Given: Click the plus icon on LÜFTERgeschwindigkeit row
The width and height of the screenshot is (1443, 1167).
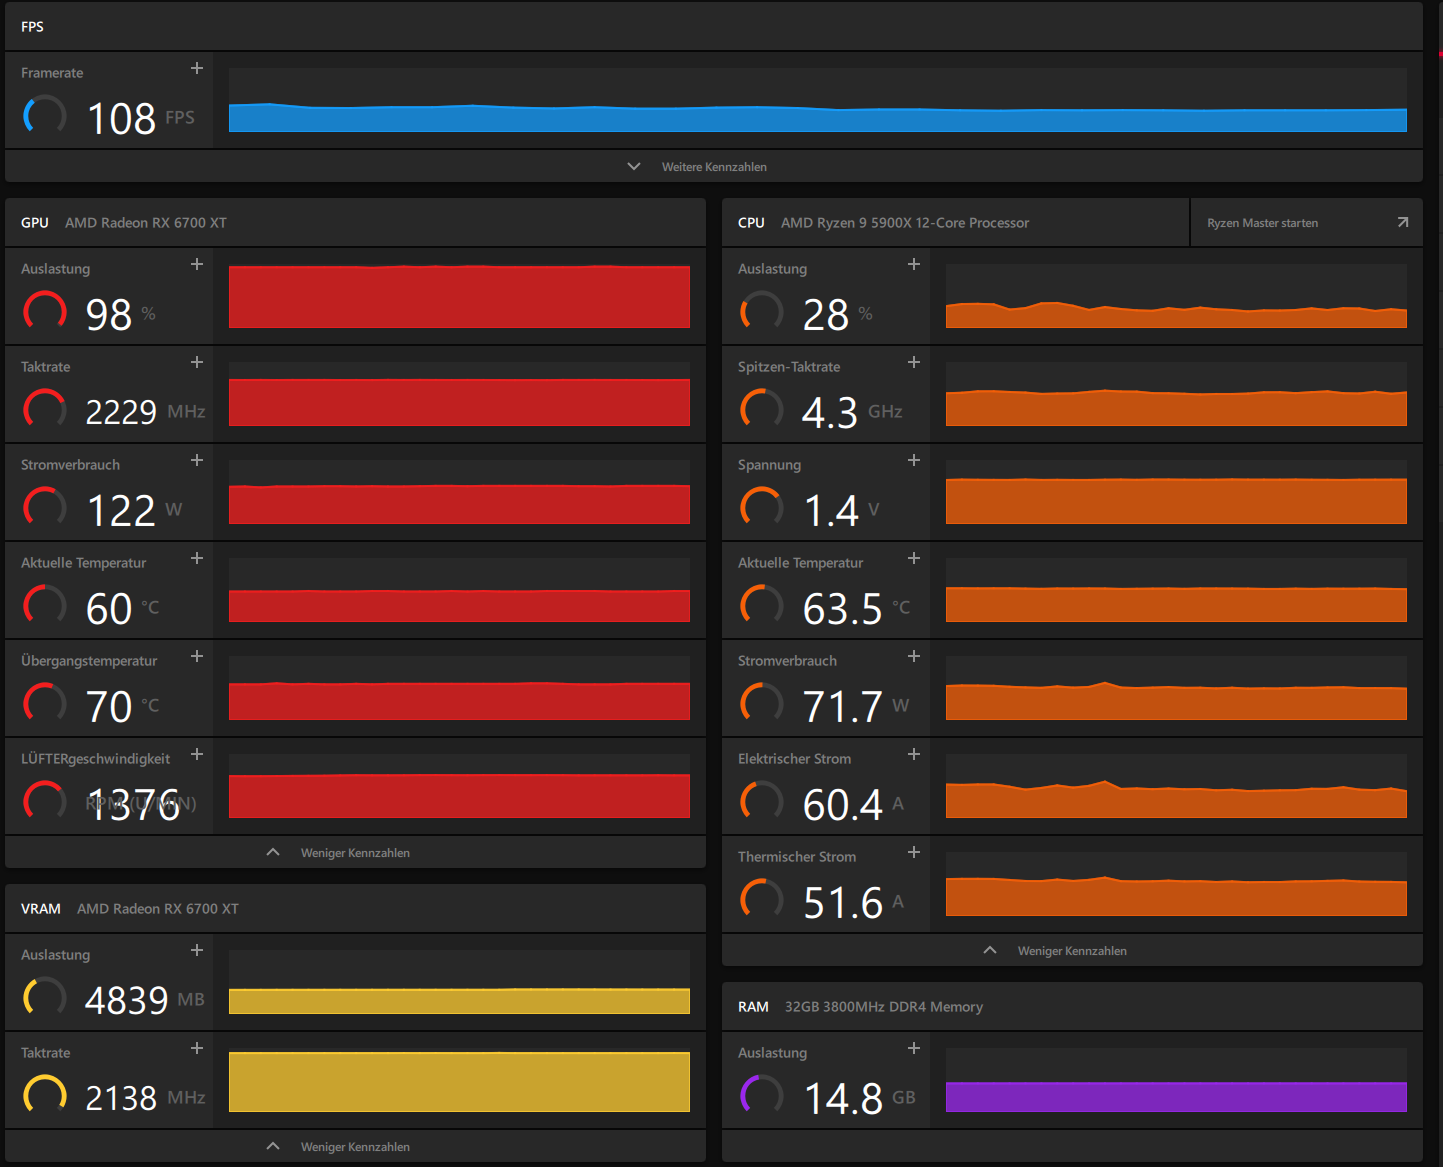Looking at the screenshot, I should pyautogui.click(x=197, y=754).
